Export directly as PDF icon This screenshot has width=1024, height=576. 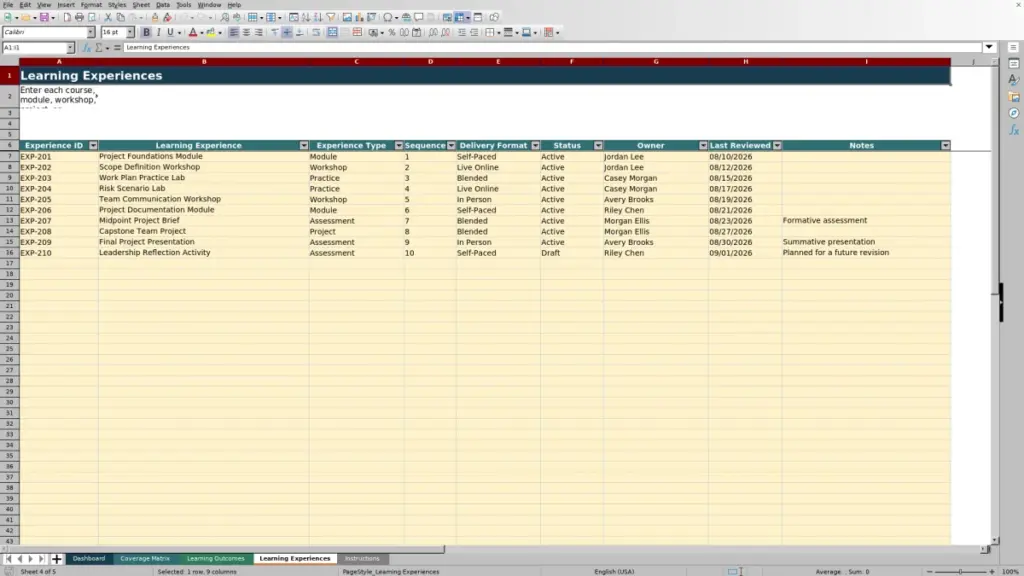point(67,18)
